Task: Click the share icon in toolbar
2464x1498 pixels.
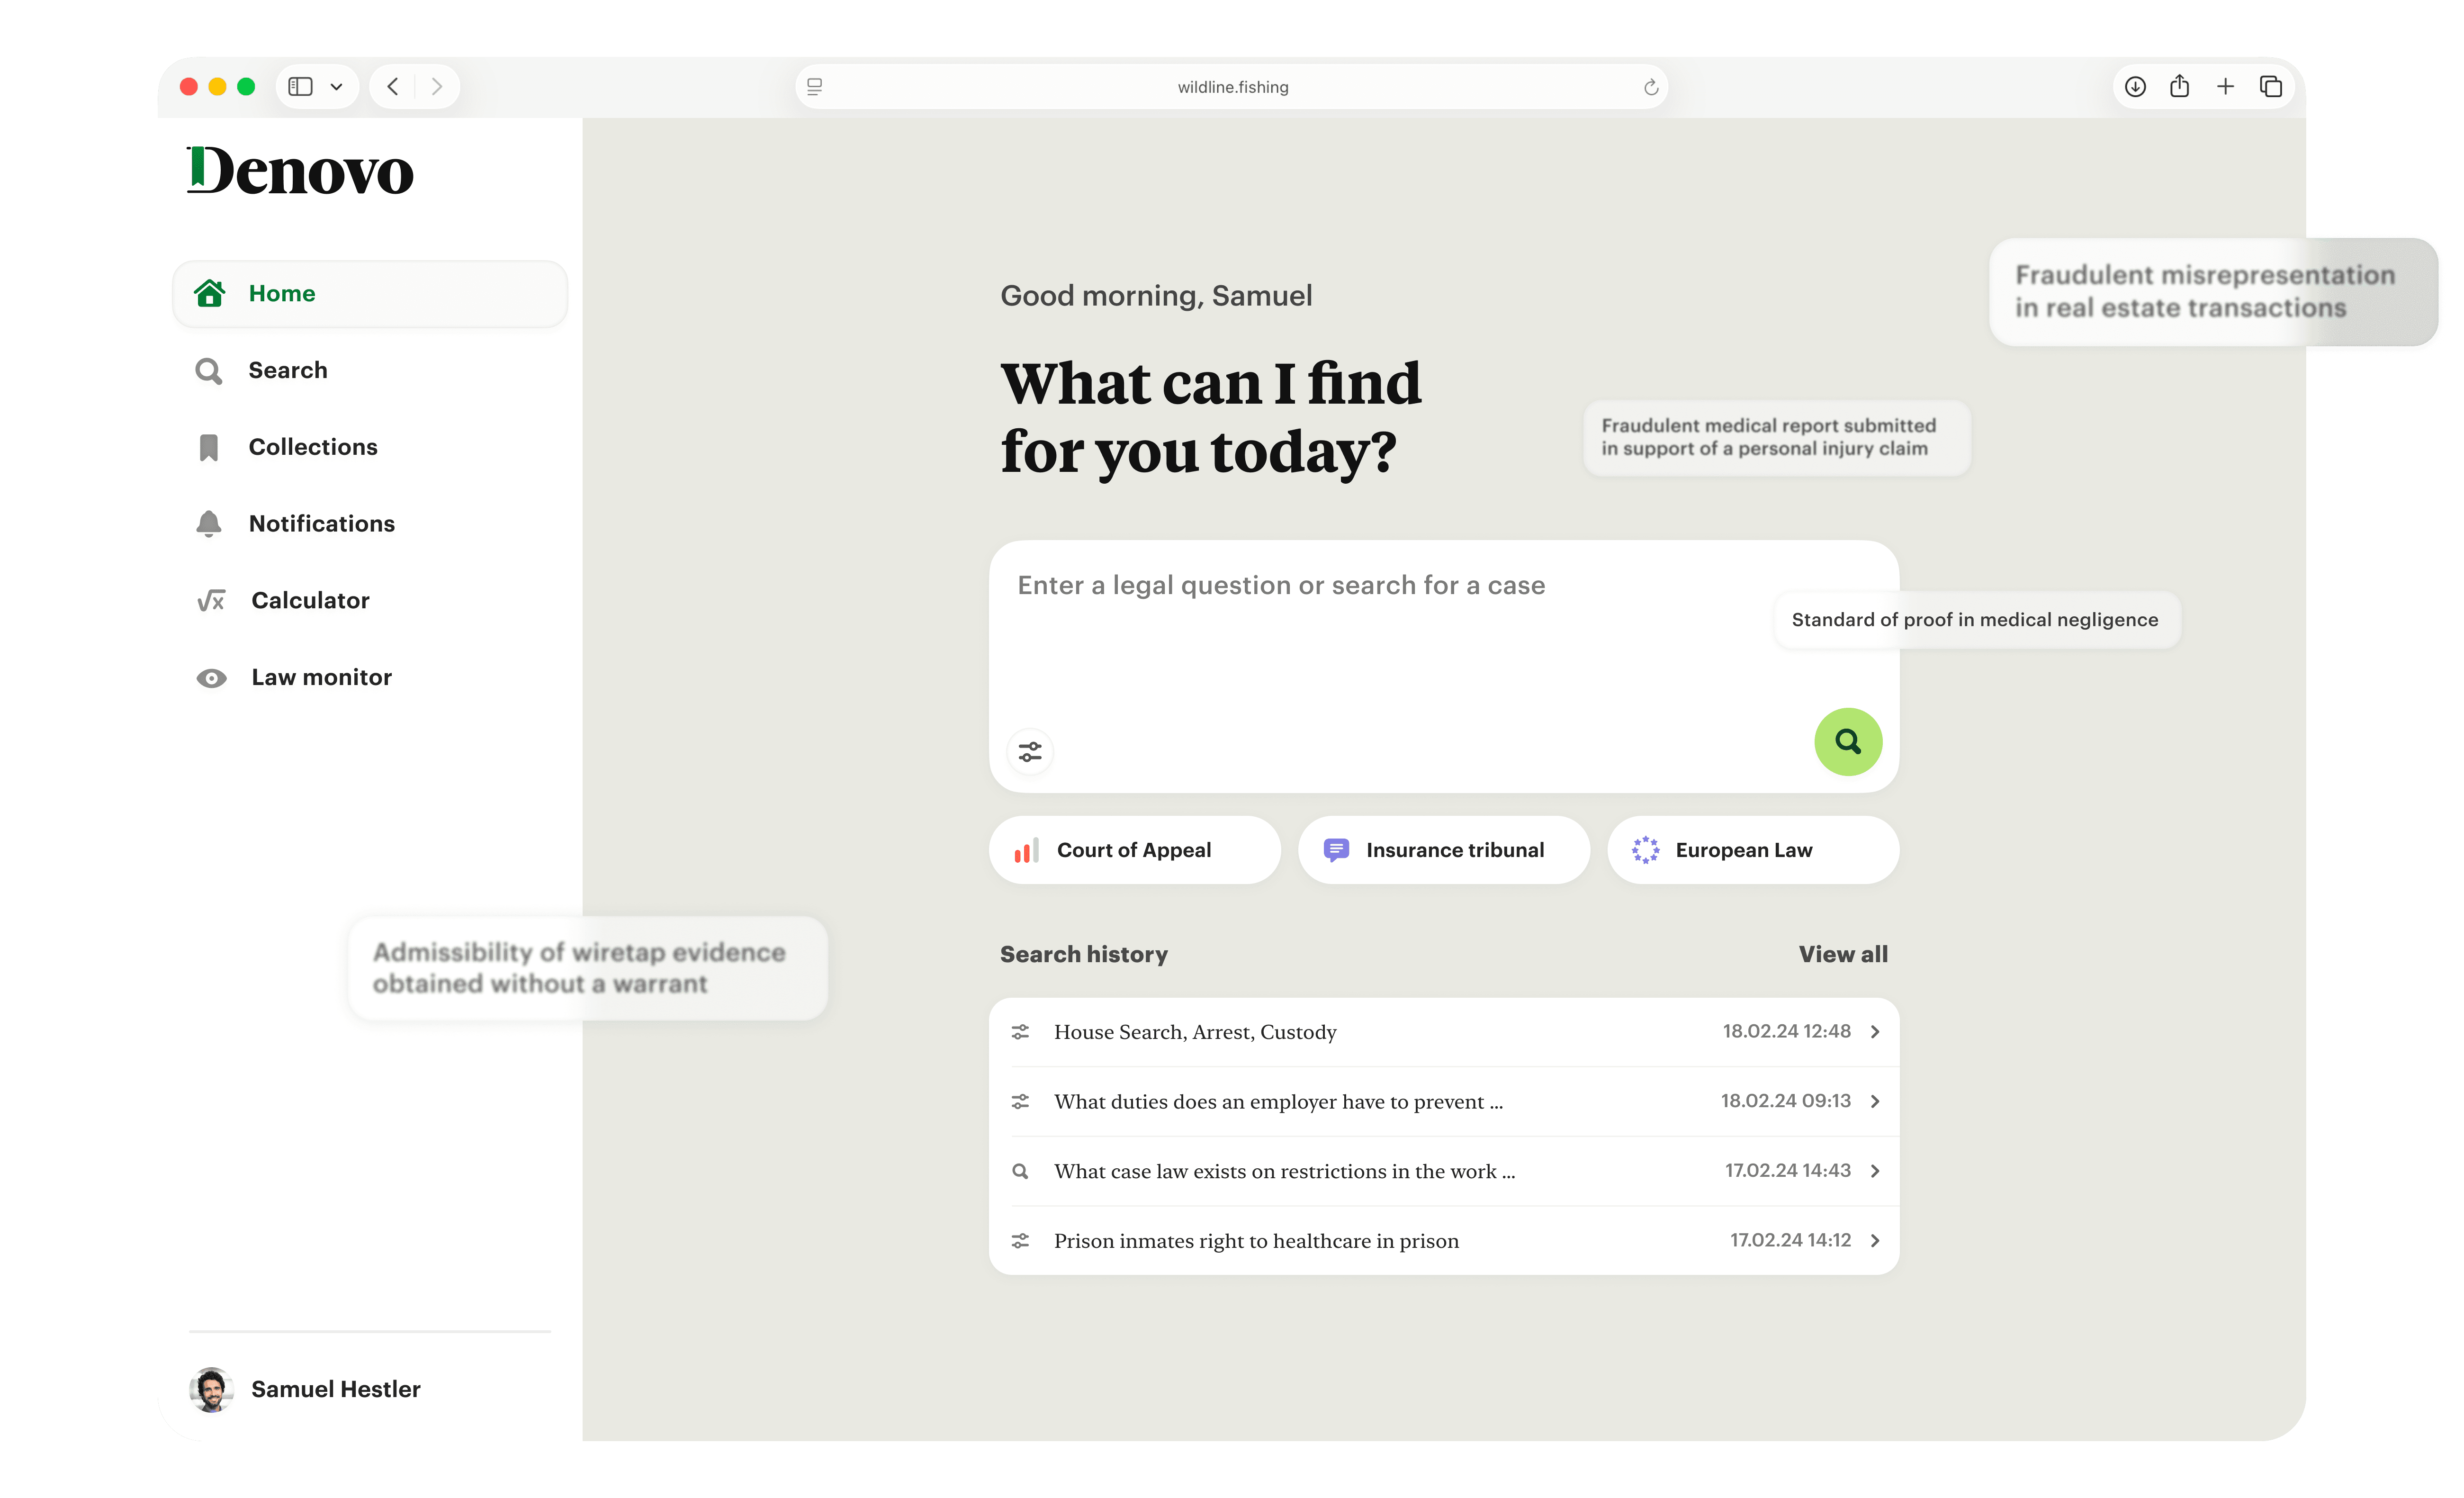Action: [x=2180, y=87]
